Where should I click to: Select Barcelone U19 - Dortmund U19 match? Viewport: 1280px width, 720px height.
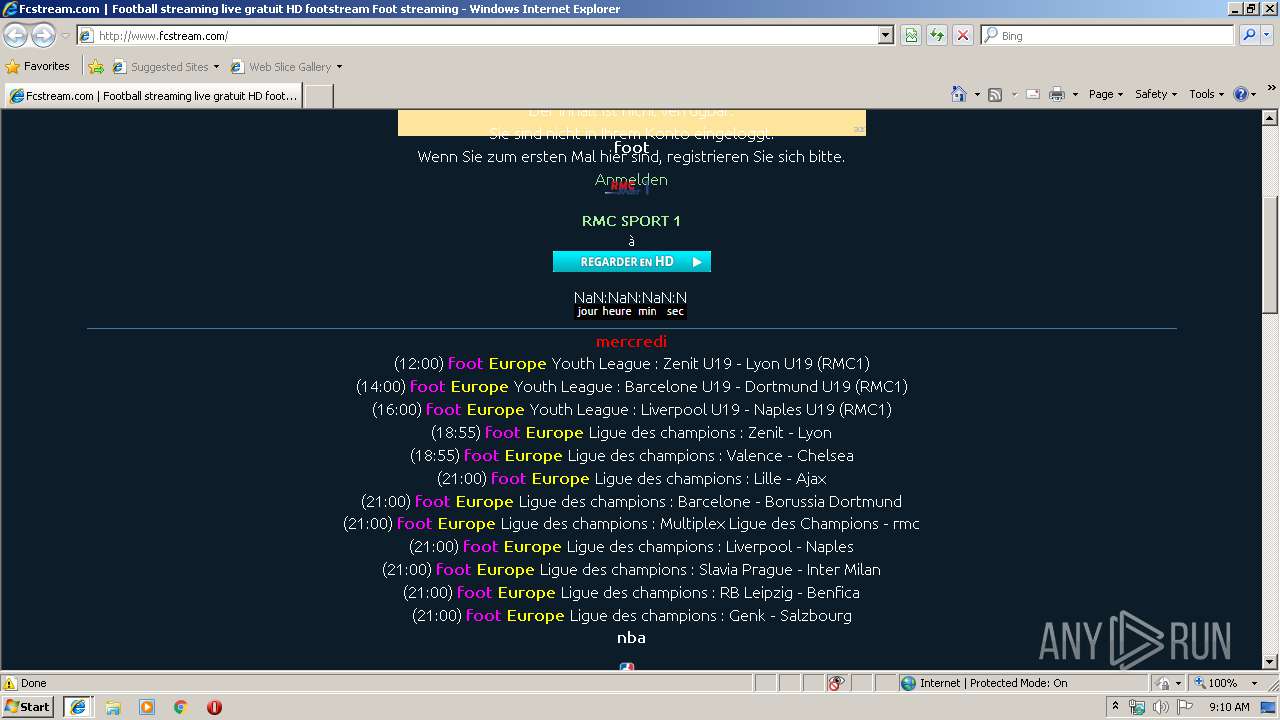tap(632, 387)
